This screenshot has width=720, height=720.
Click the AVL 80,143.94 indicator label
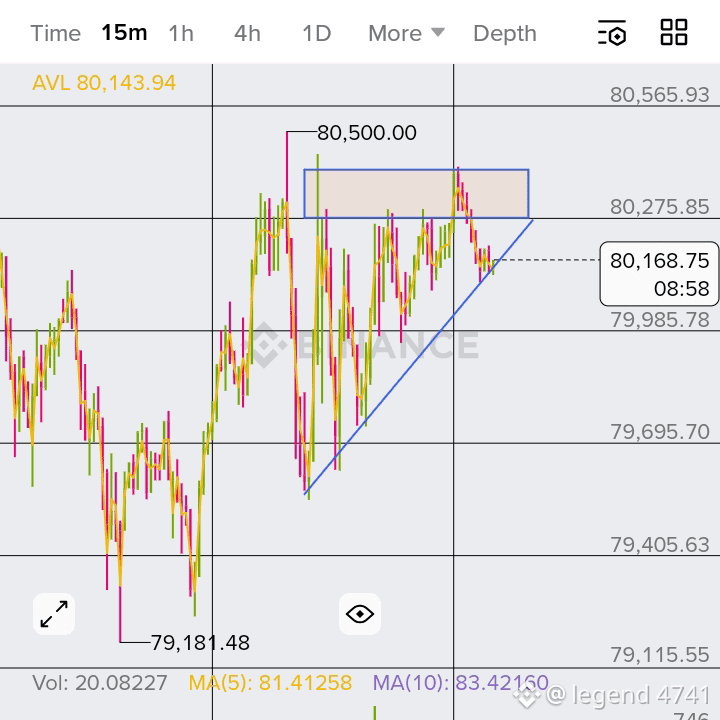(104, 83)
